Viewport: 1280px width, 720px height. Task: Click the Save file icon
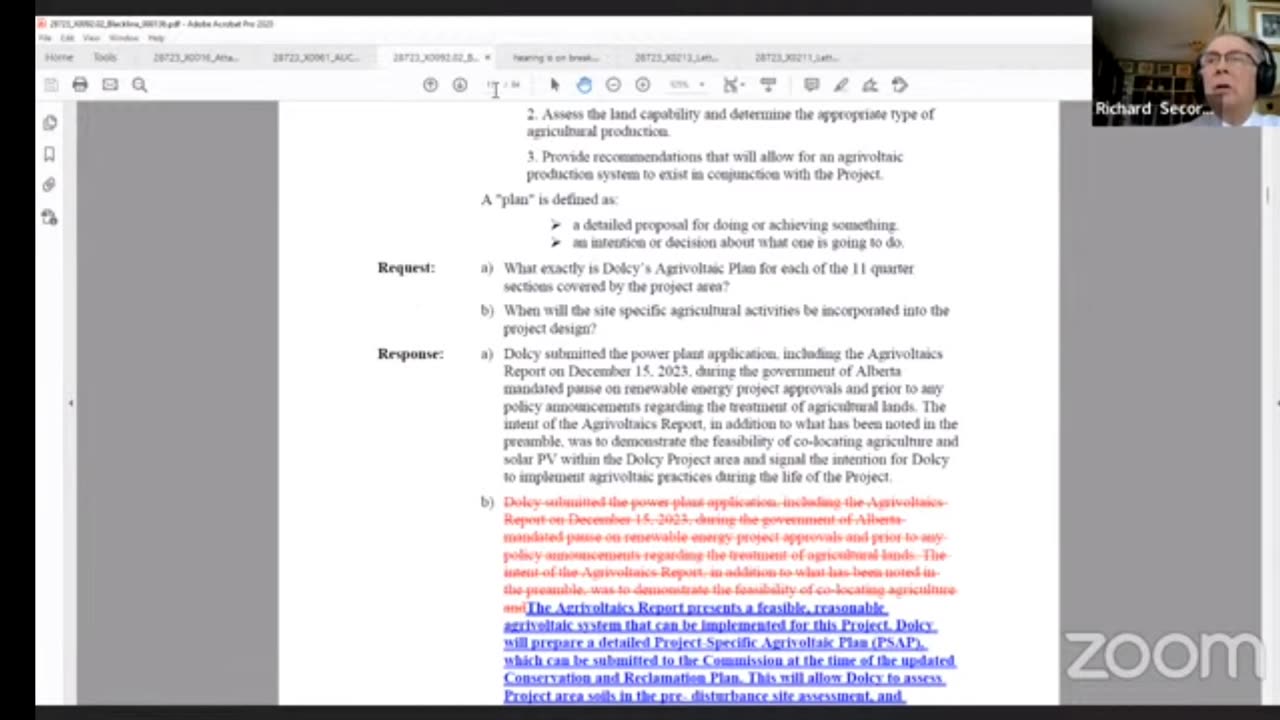tap(51, 85)
